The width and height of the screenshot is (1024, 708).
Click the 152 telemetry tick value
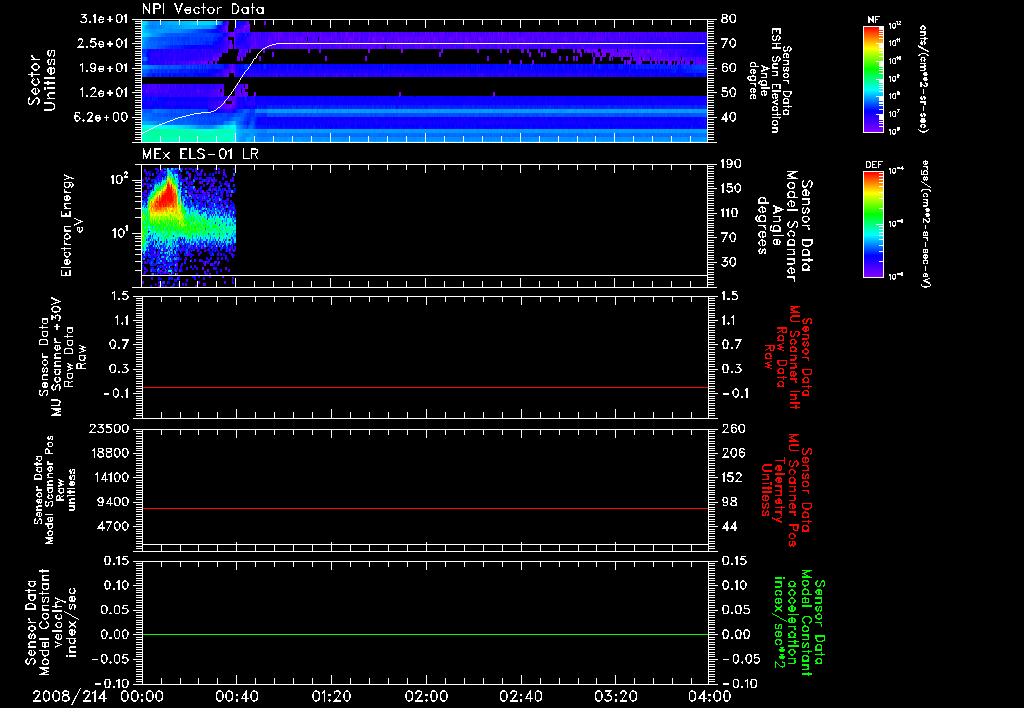[x=733, y=477]
